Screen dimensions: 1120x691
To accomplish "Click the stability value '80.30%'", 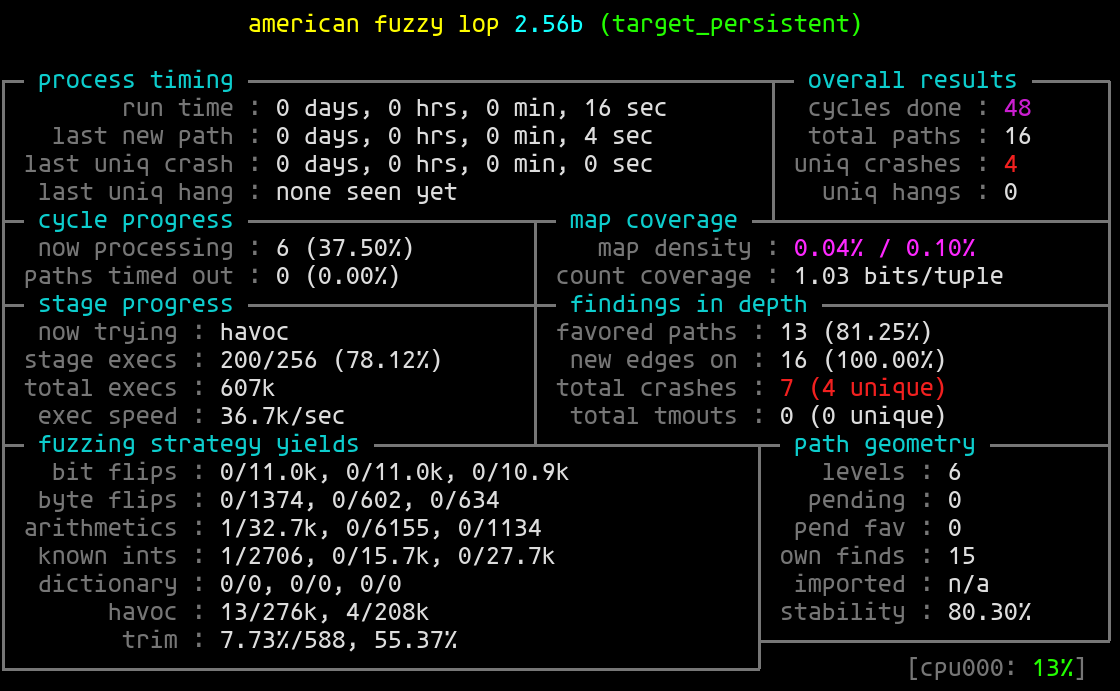I will (x=989, y=612).
